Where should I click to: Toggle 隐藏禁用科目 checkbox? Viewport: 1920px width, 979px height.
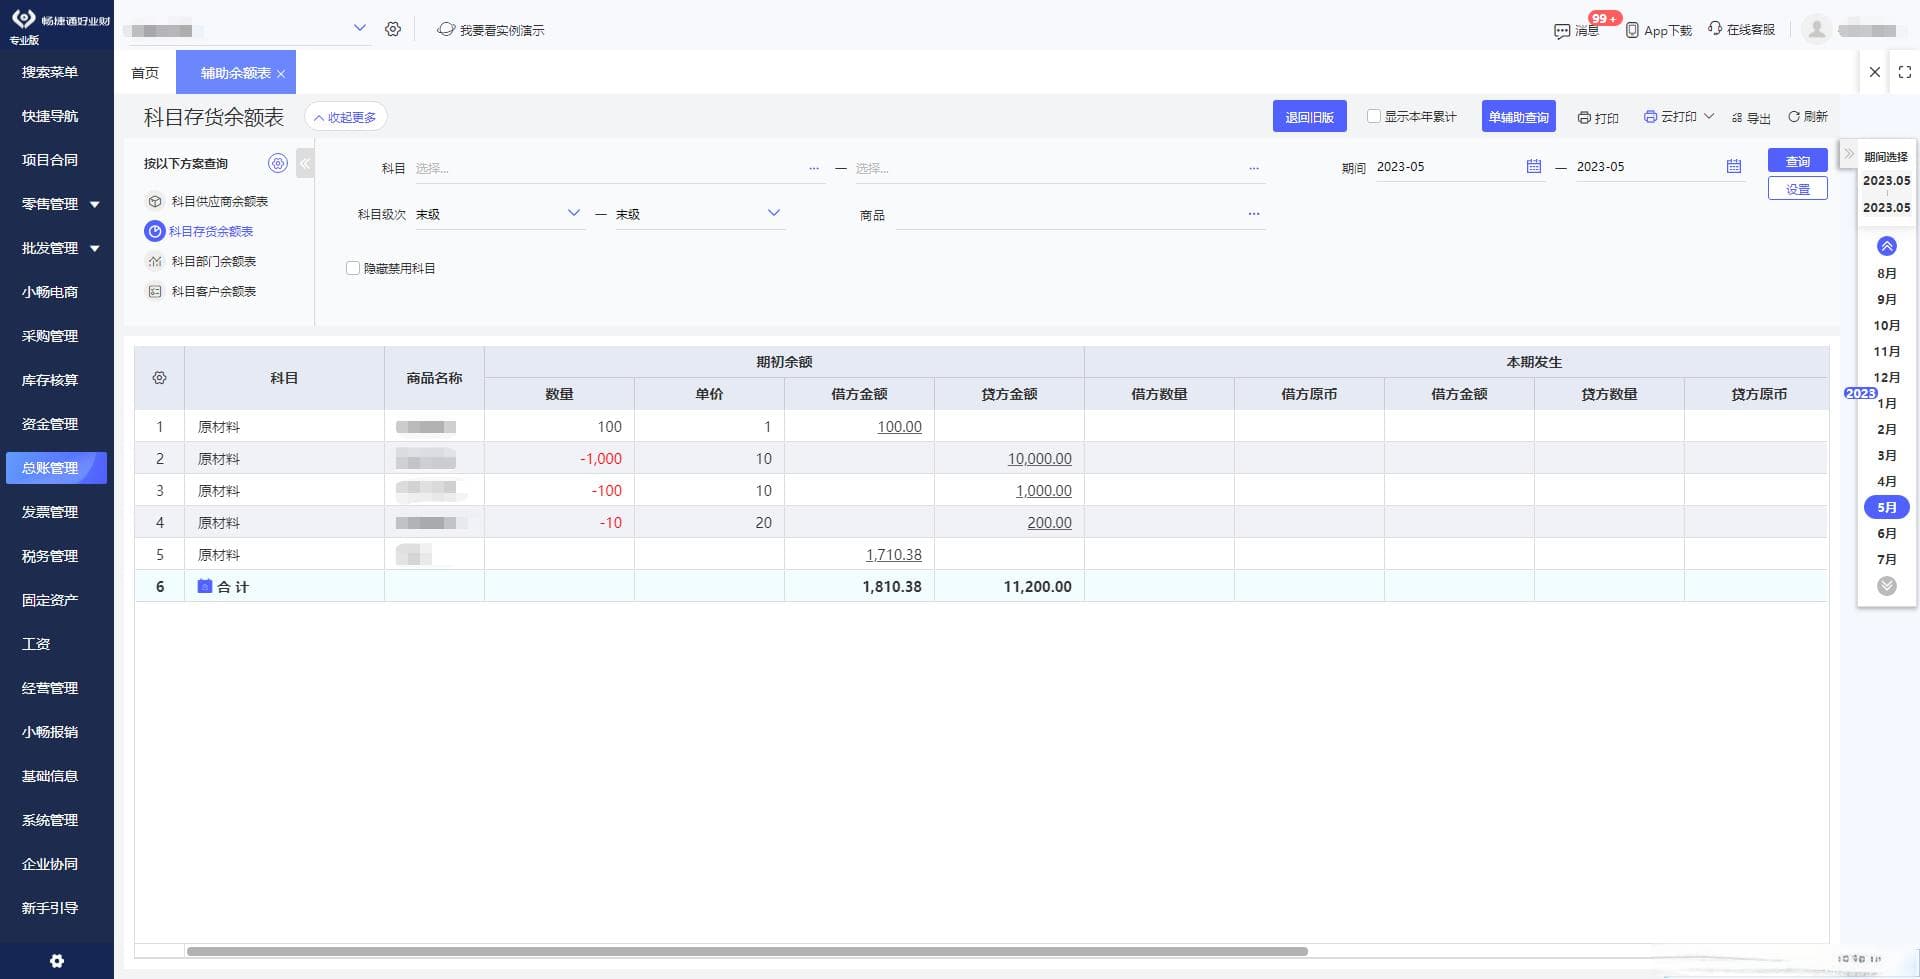coord(352,268)
